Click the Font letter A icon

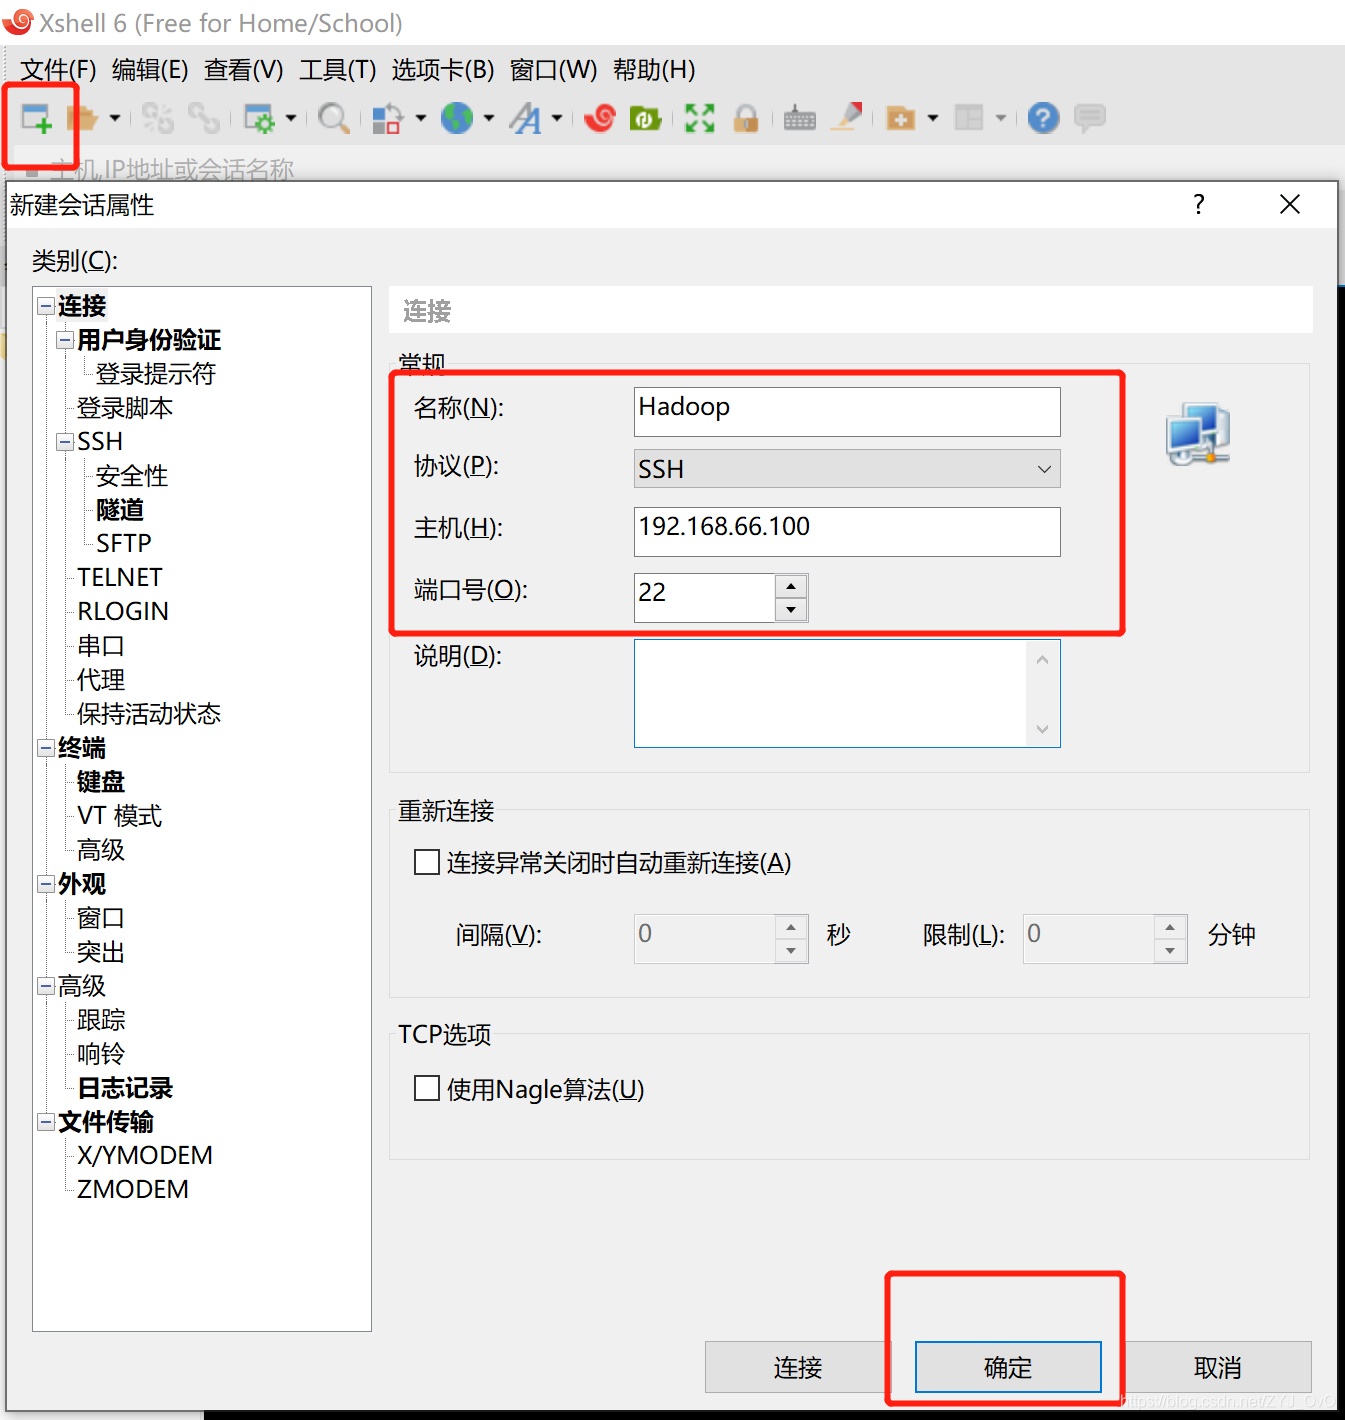pos(526,118)
